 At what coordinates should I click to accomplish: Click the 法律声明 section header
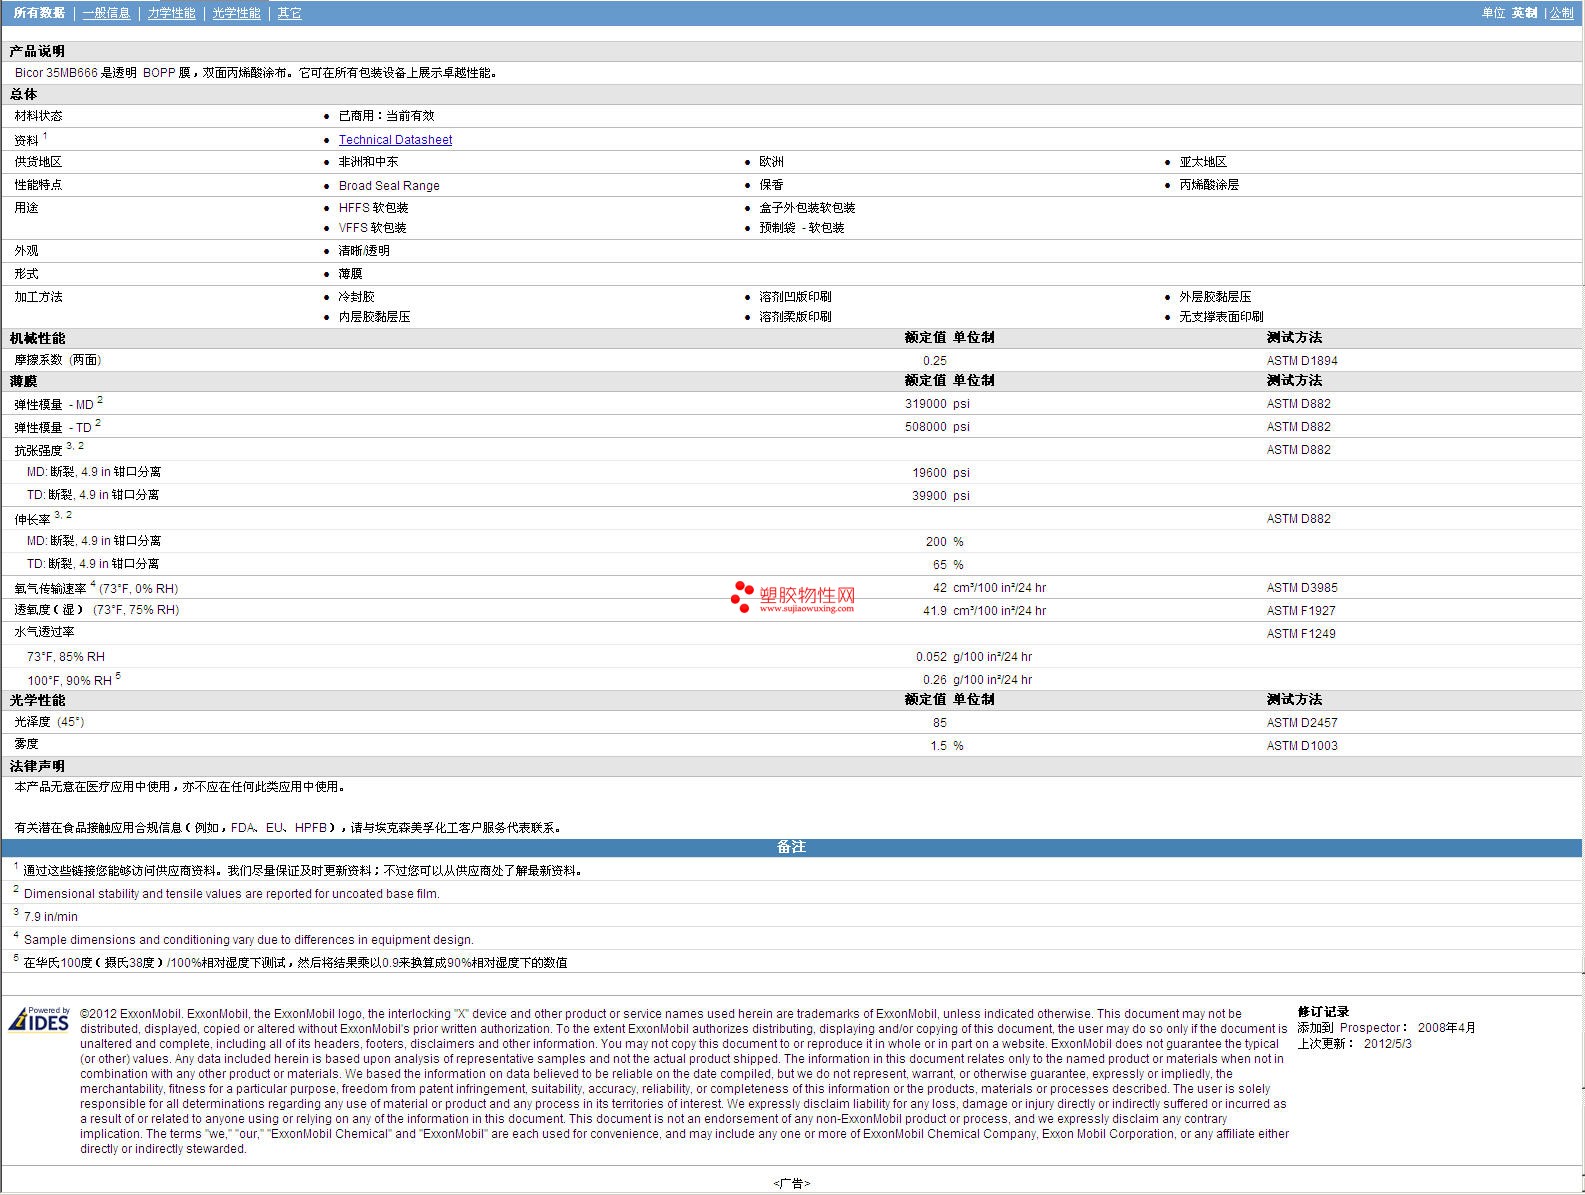coord(38,766)
